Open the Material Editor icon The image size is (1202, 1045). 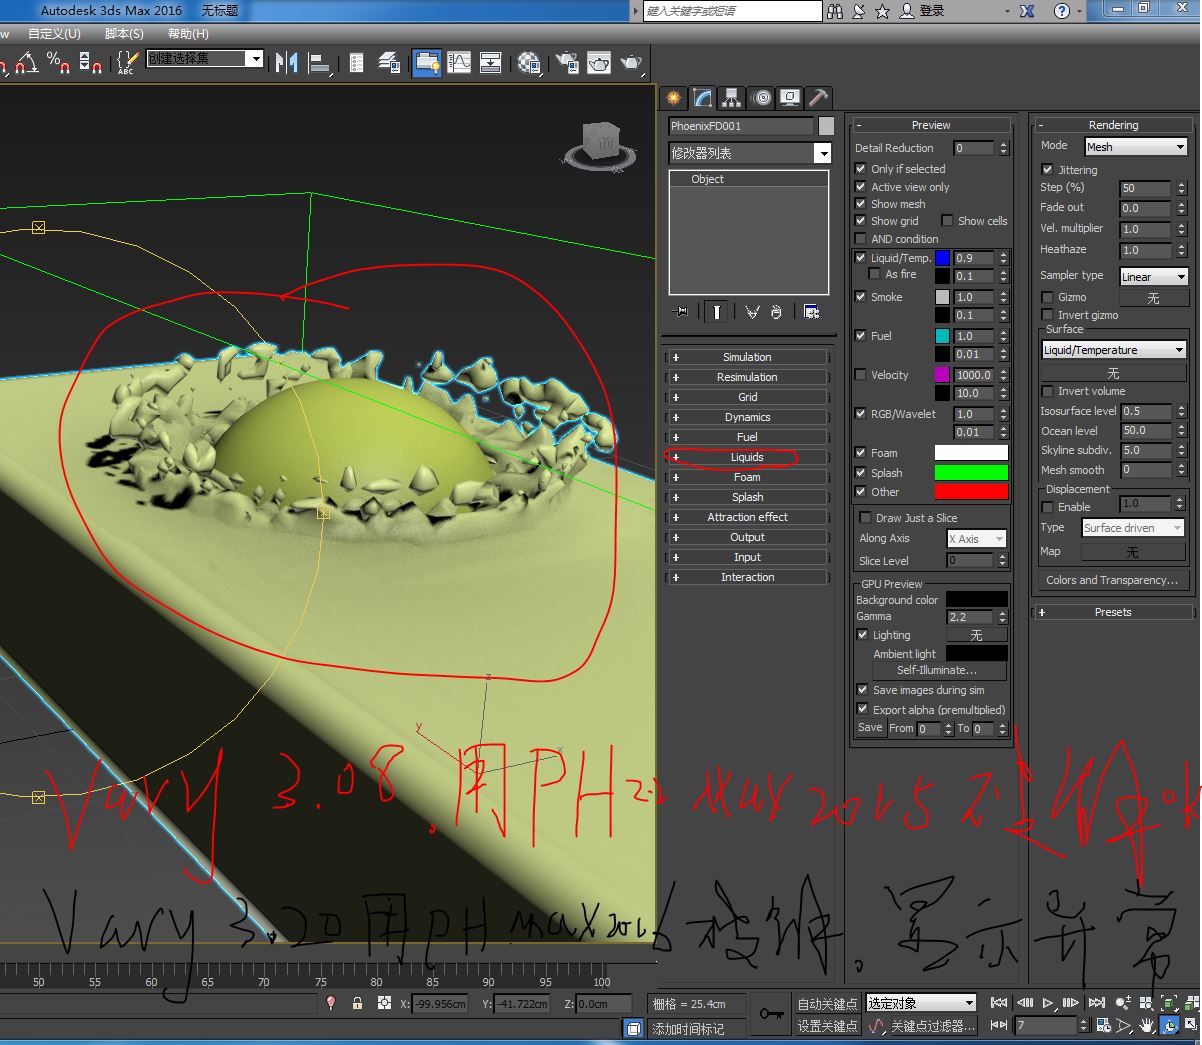(529, 63)
